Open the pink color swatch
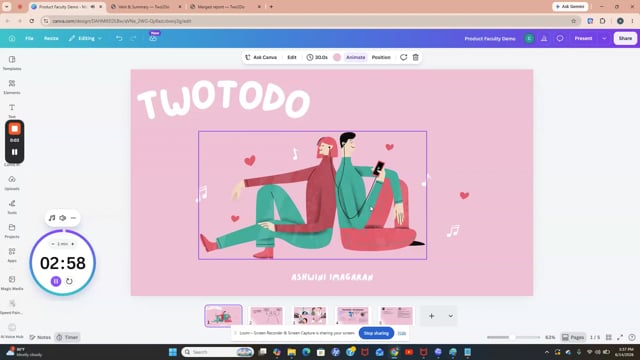The width and height of the screenshot is (640, 360). 337,57
